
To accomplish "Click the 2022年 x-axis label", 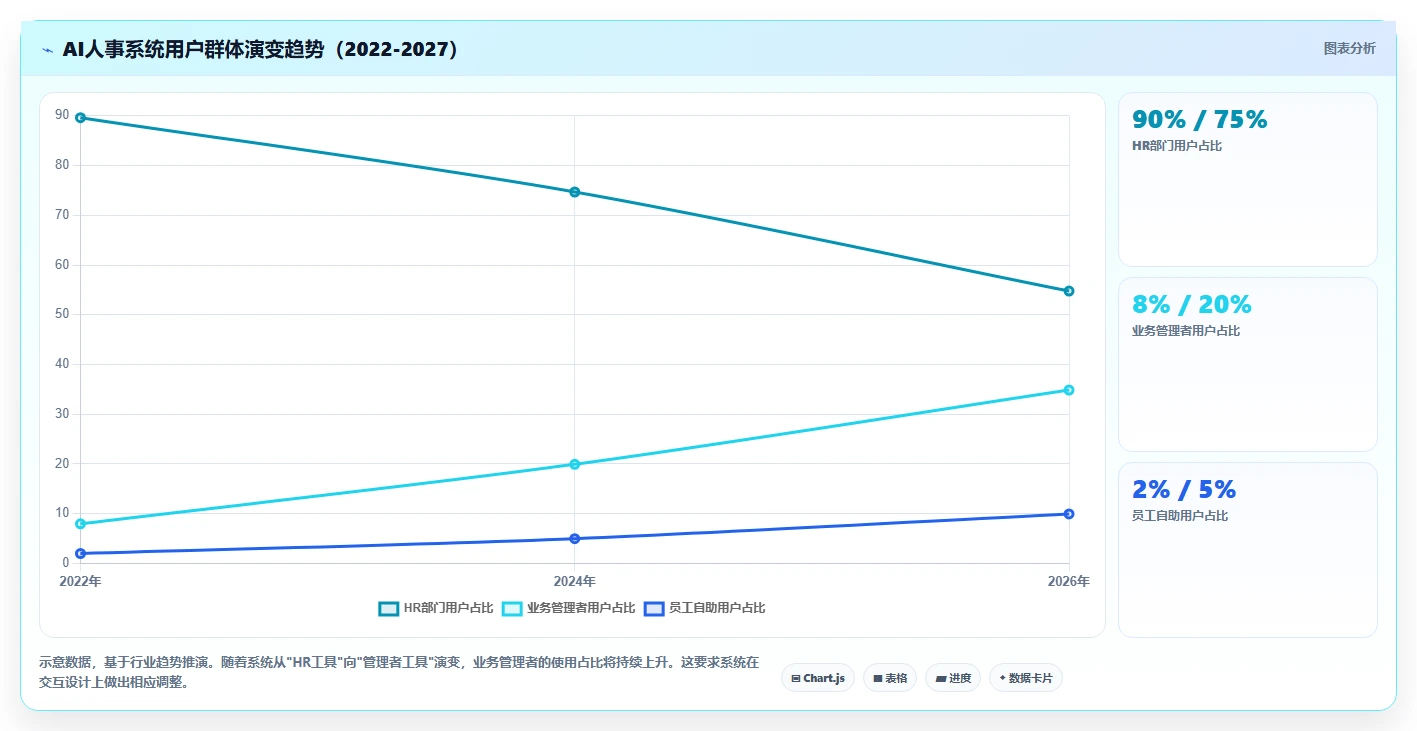I will [x=80, y=581].
